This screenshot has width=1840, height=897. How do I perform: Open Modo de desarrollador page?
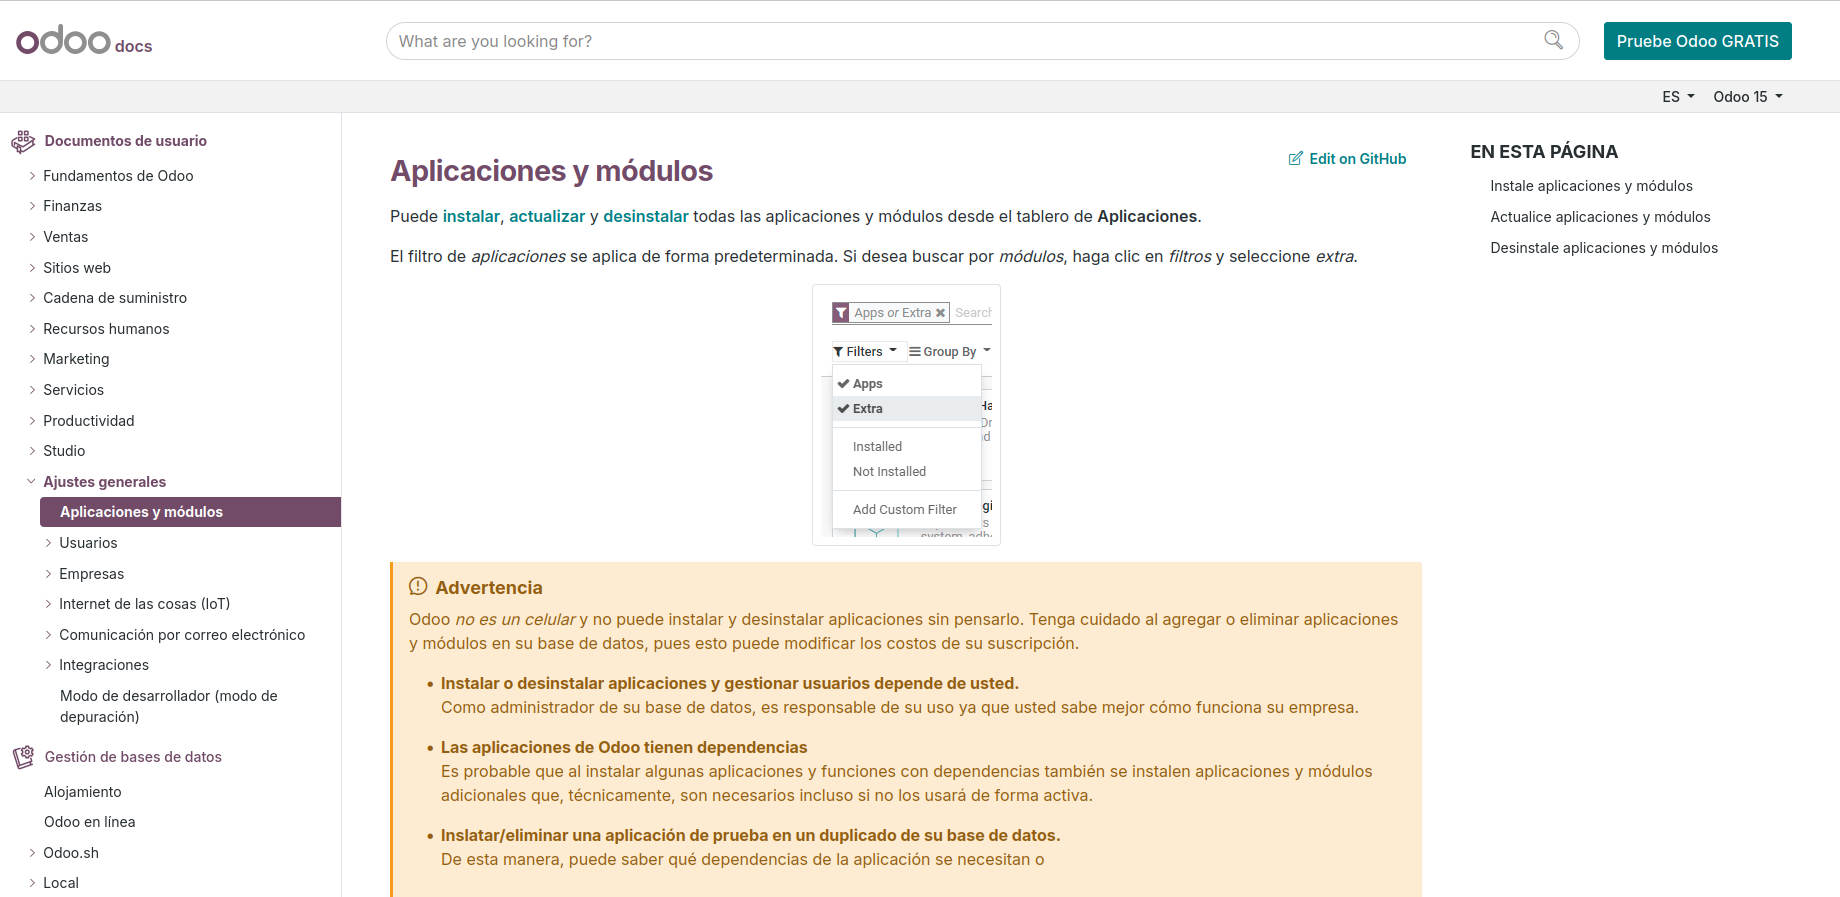point(168,706)
